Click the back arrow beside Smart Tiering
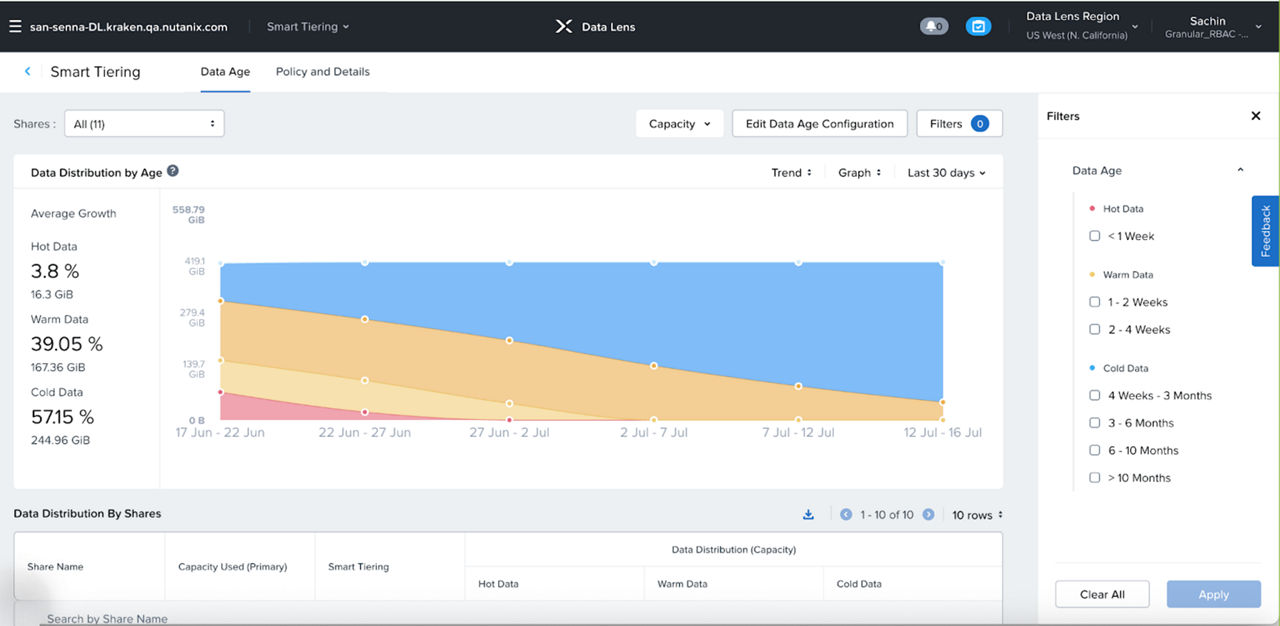1280x626 pixels. coord(27,72)
